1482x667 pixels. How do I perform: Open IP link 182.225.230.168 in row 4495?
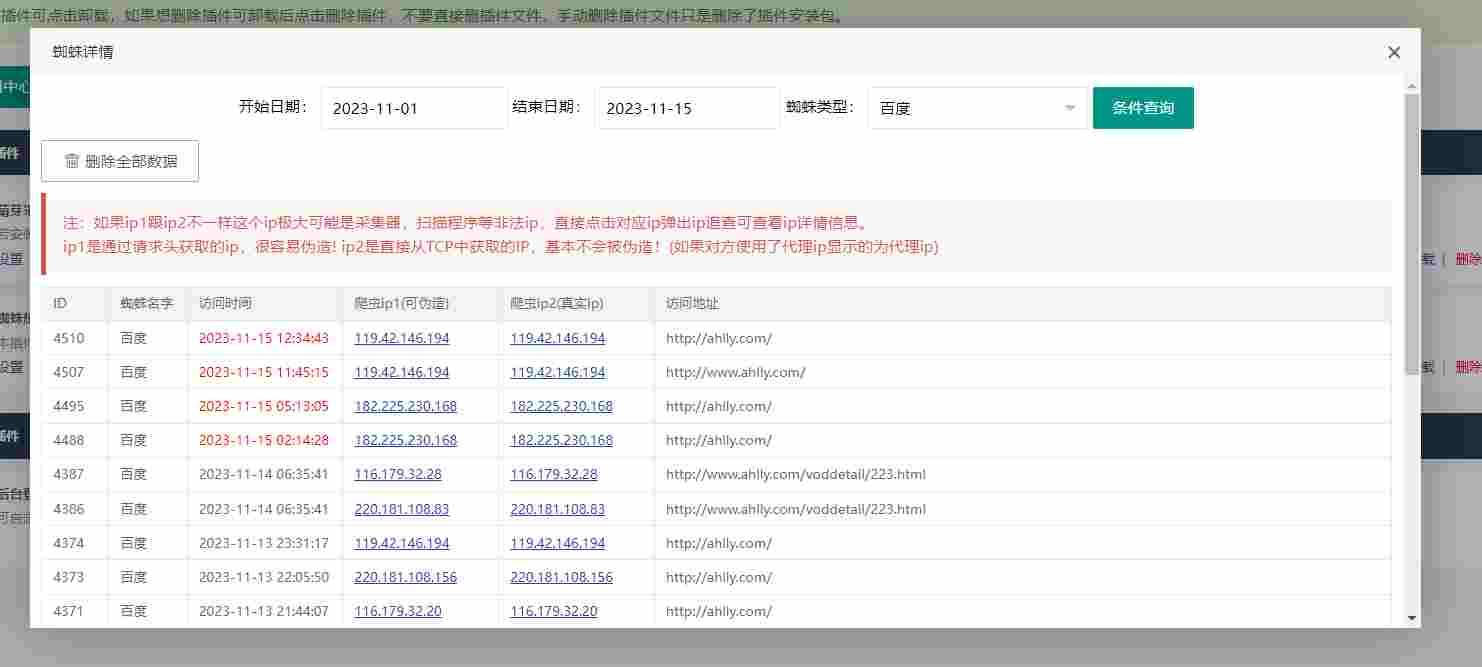click(x=406, y=406)
